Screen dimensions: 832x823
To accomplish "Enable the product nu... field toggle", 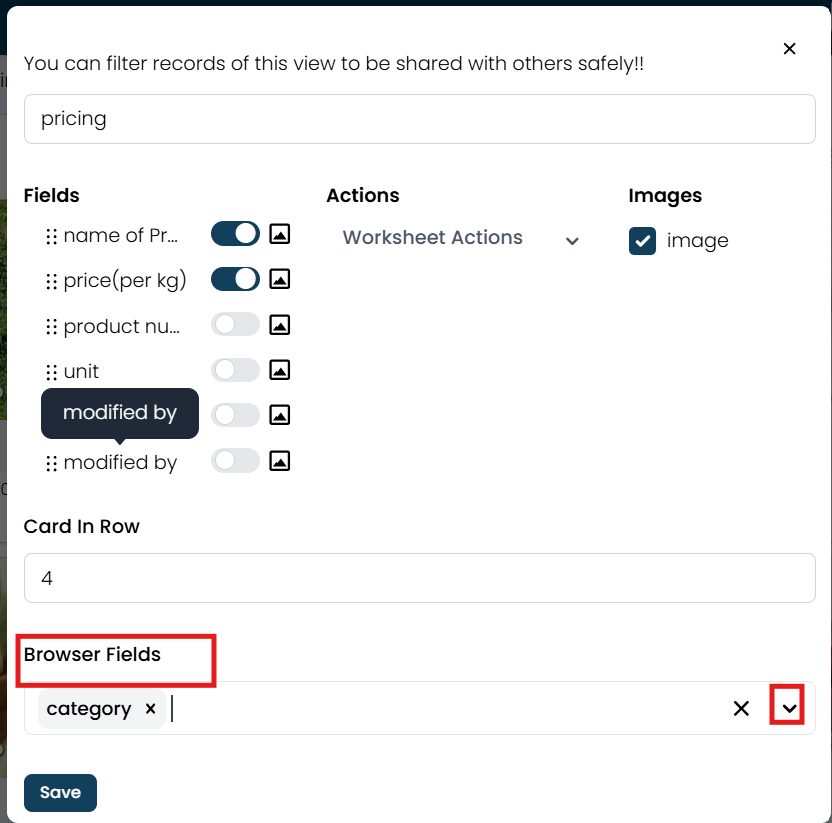I will tap(235, 325).
